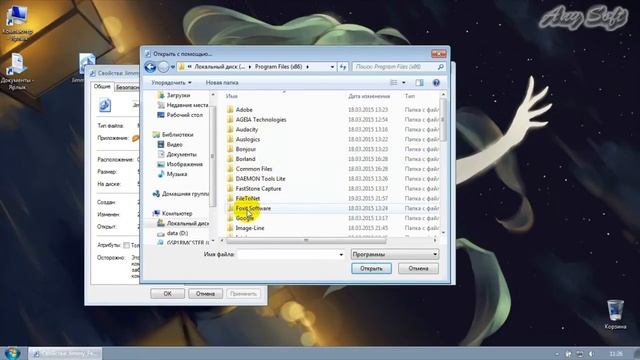The image size is (640, 360).
Task: Click the file list horizontal scrollbar
Action: [306, 240]
